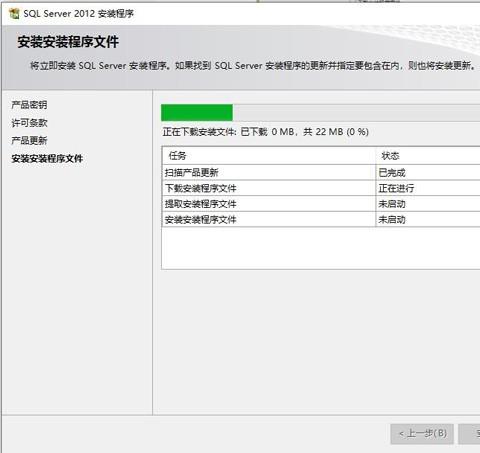Click the download status text showing 22 MB
The height and width of the screenshot is (453, 480).
pyautogui.click(x=266, y=132)
